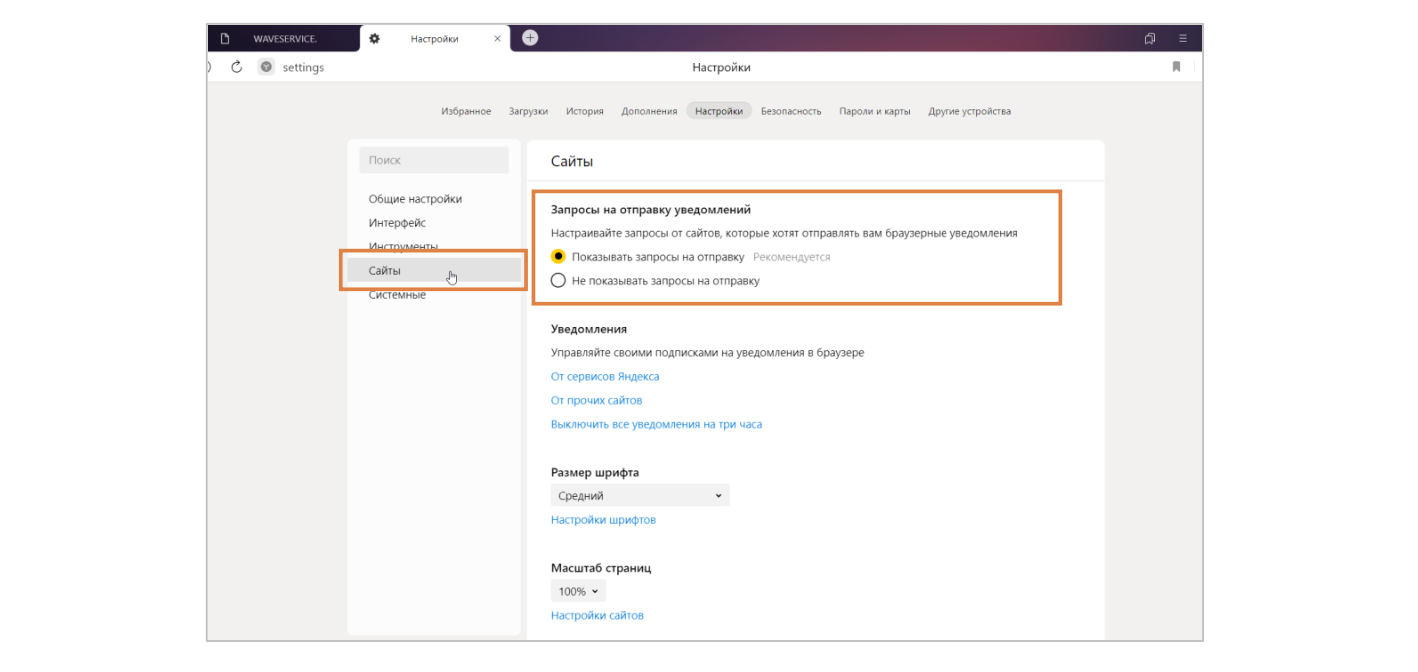Click the Размер шрифта label
This screenshot has width=1418, height=672.
click(595, 473)
